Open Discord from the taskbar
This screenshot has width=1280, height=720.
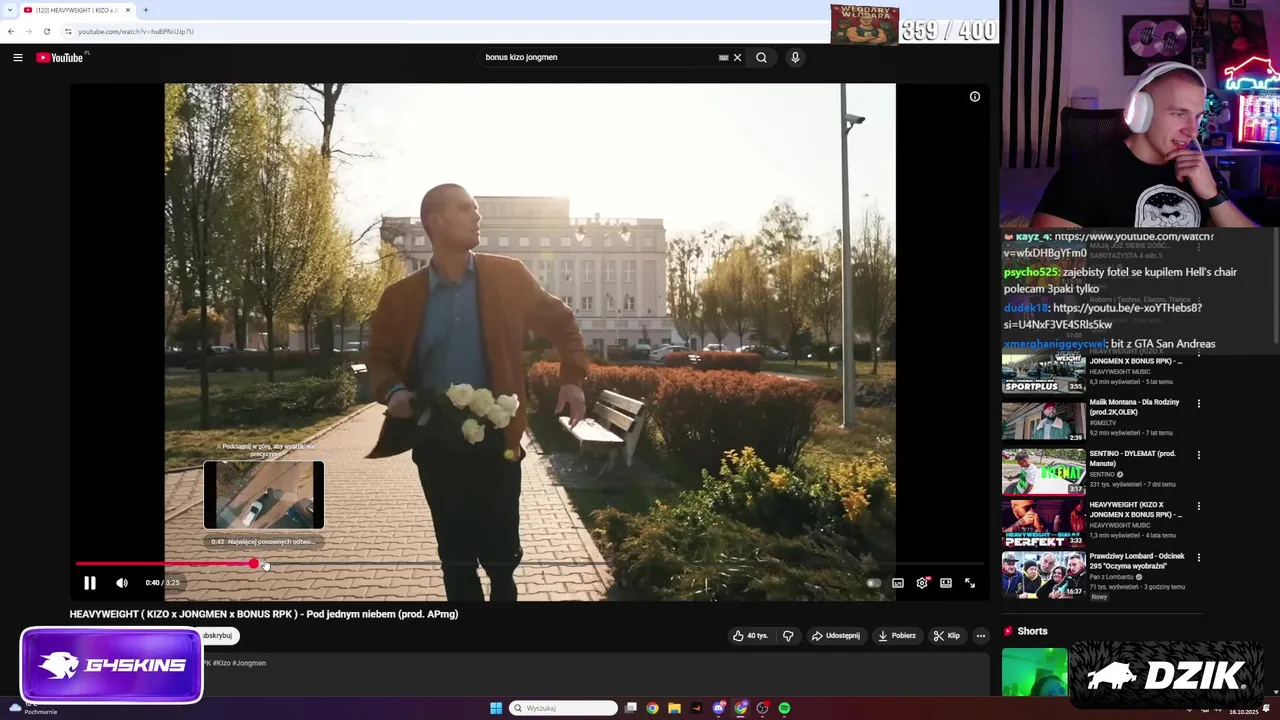[718, 708]
